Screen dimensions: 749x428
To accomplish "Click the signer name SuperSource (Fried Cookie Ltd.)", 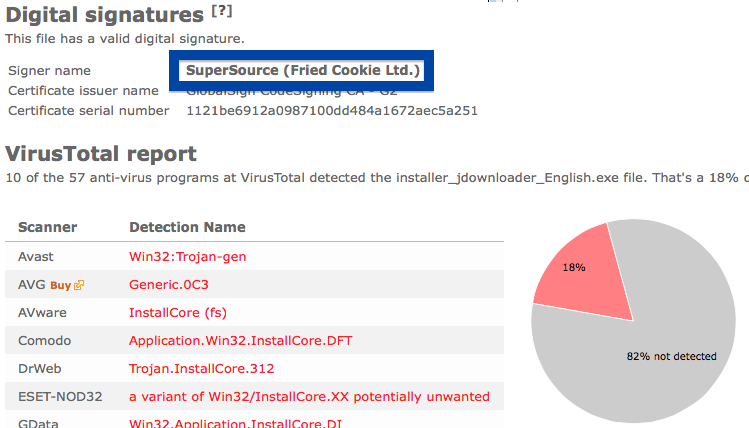I will [x=302, y=70].
